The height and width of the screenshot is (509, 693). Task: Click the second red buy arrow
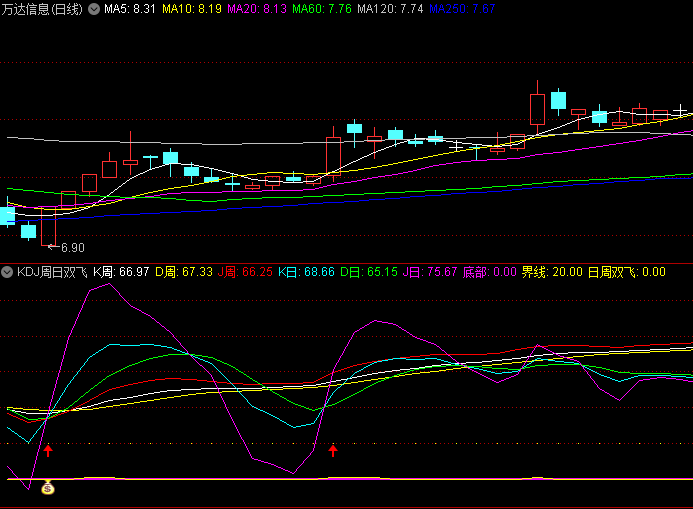(x=333, y=451)
